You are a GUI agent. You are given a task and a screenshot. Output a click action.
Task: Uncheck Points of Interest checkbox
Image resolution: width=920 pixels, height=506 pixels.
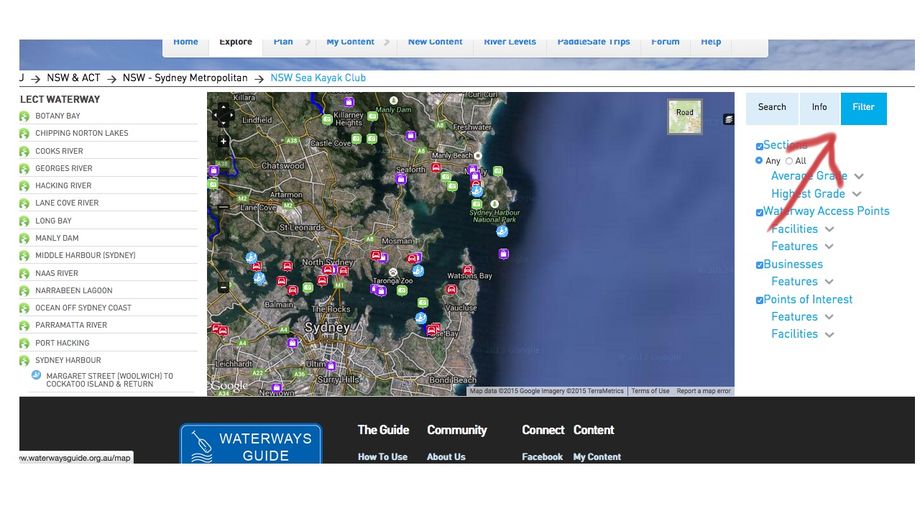click(759, 301)
